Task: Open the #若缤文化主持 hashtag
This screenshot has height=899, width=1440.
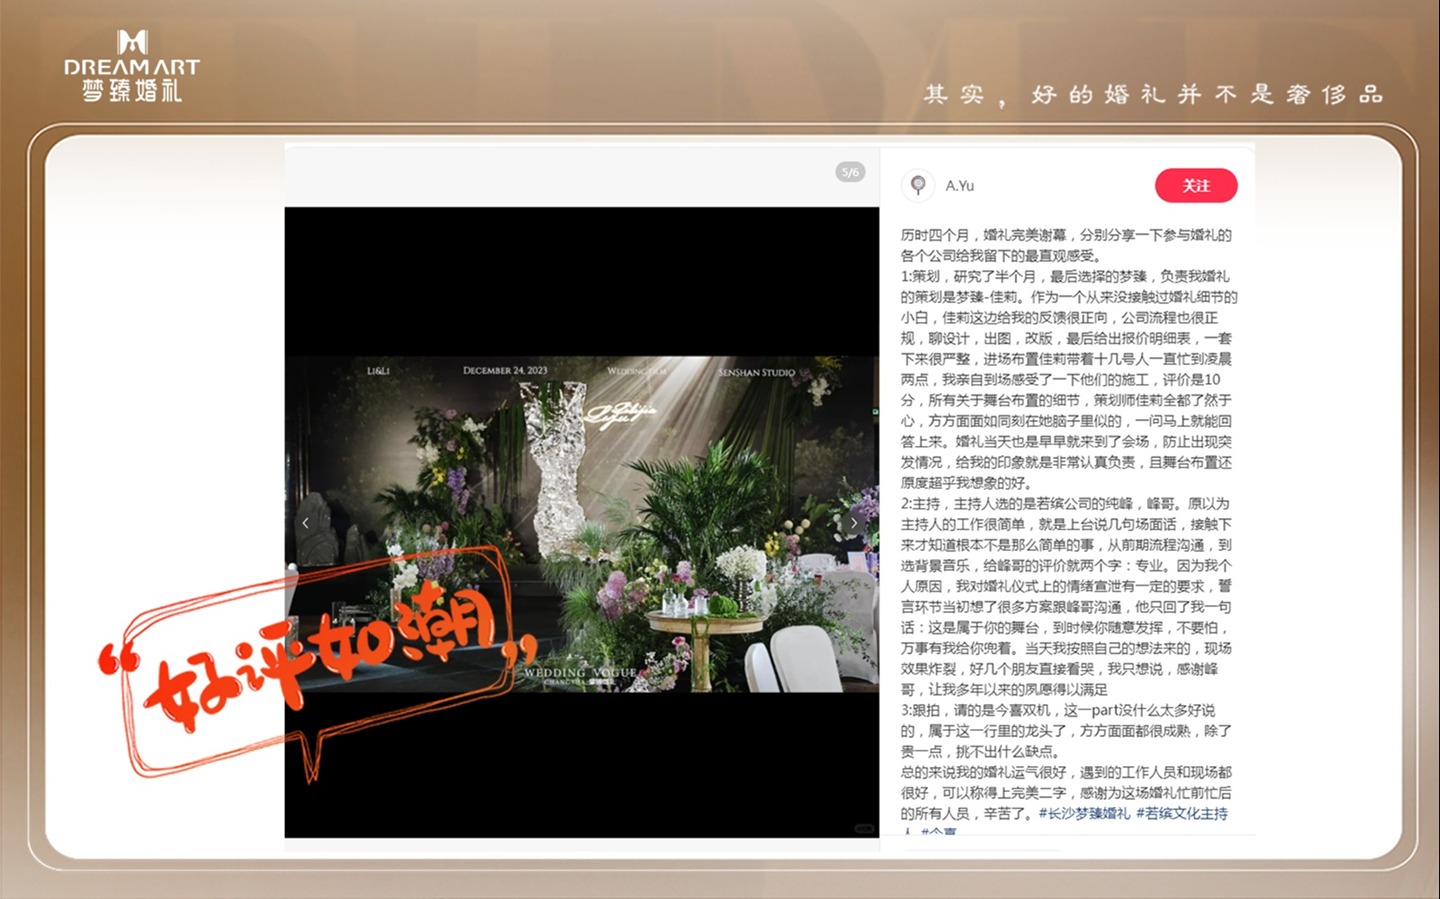Action: [x=1181, y=814]
